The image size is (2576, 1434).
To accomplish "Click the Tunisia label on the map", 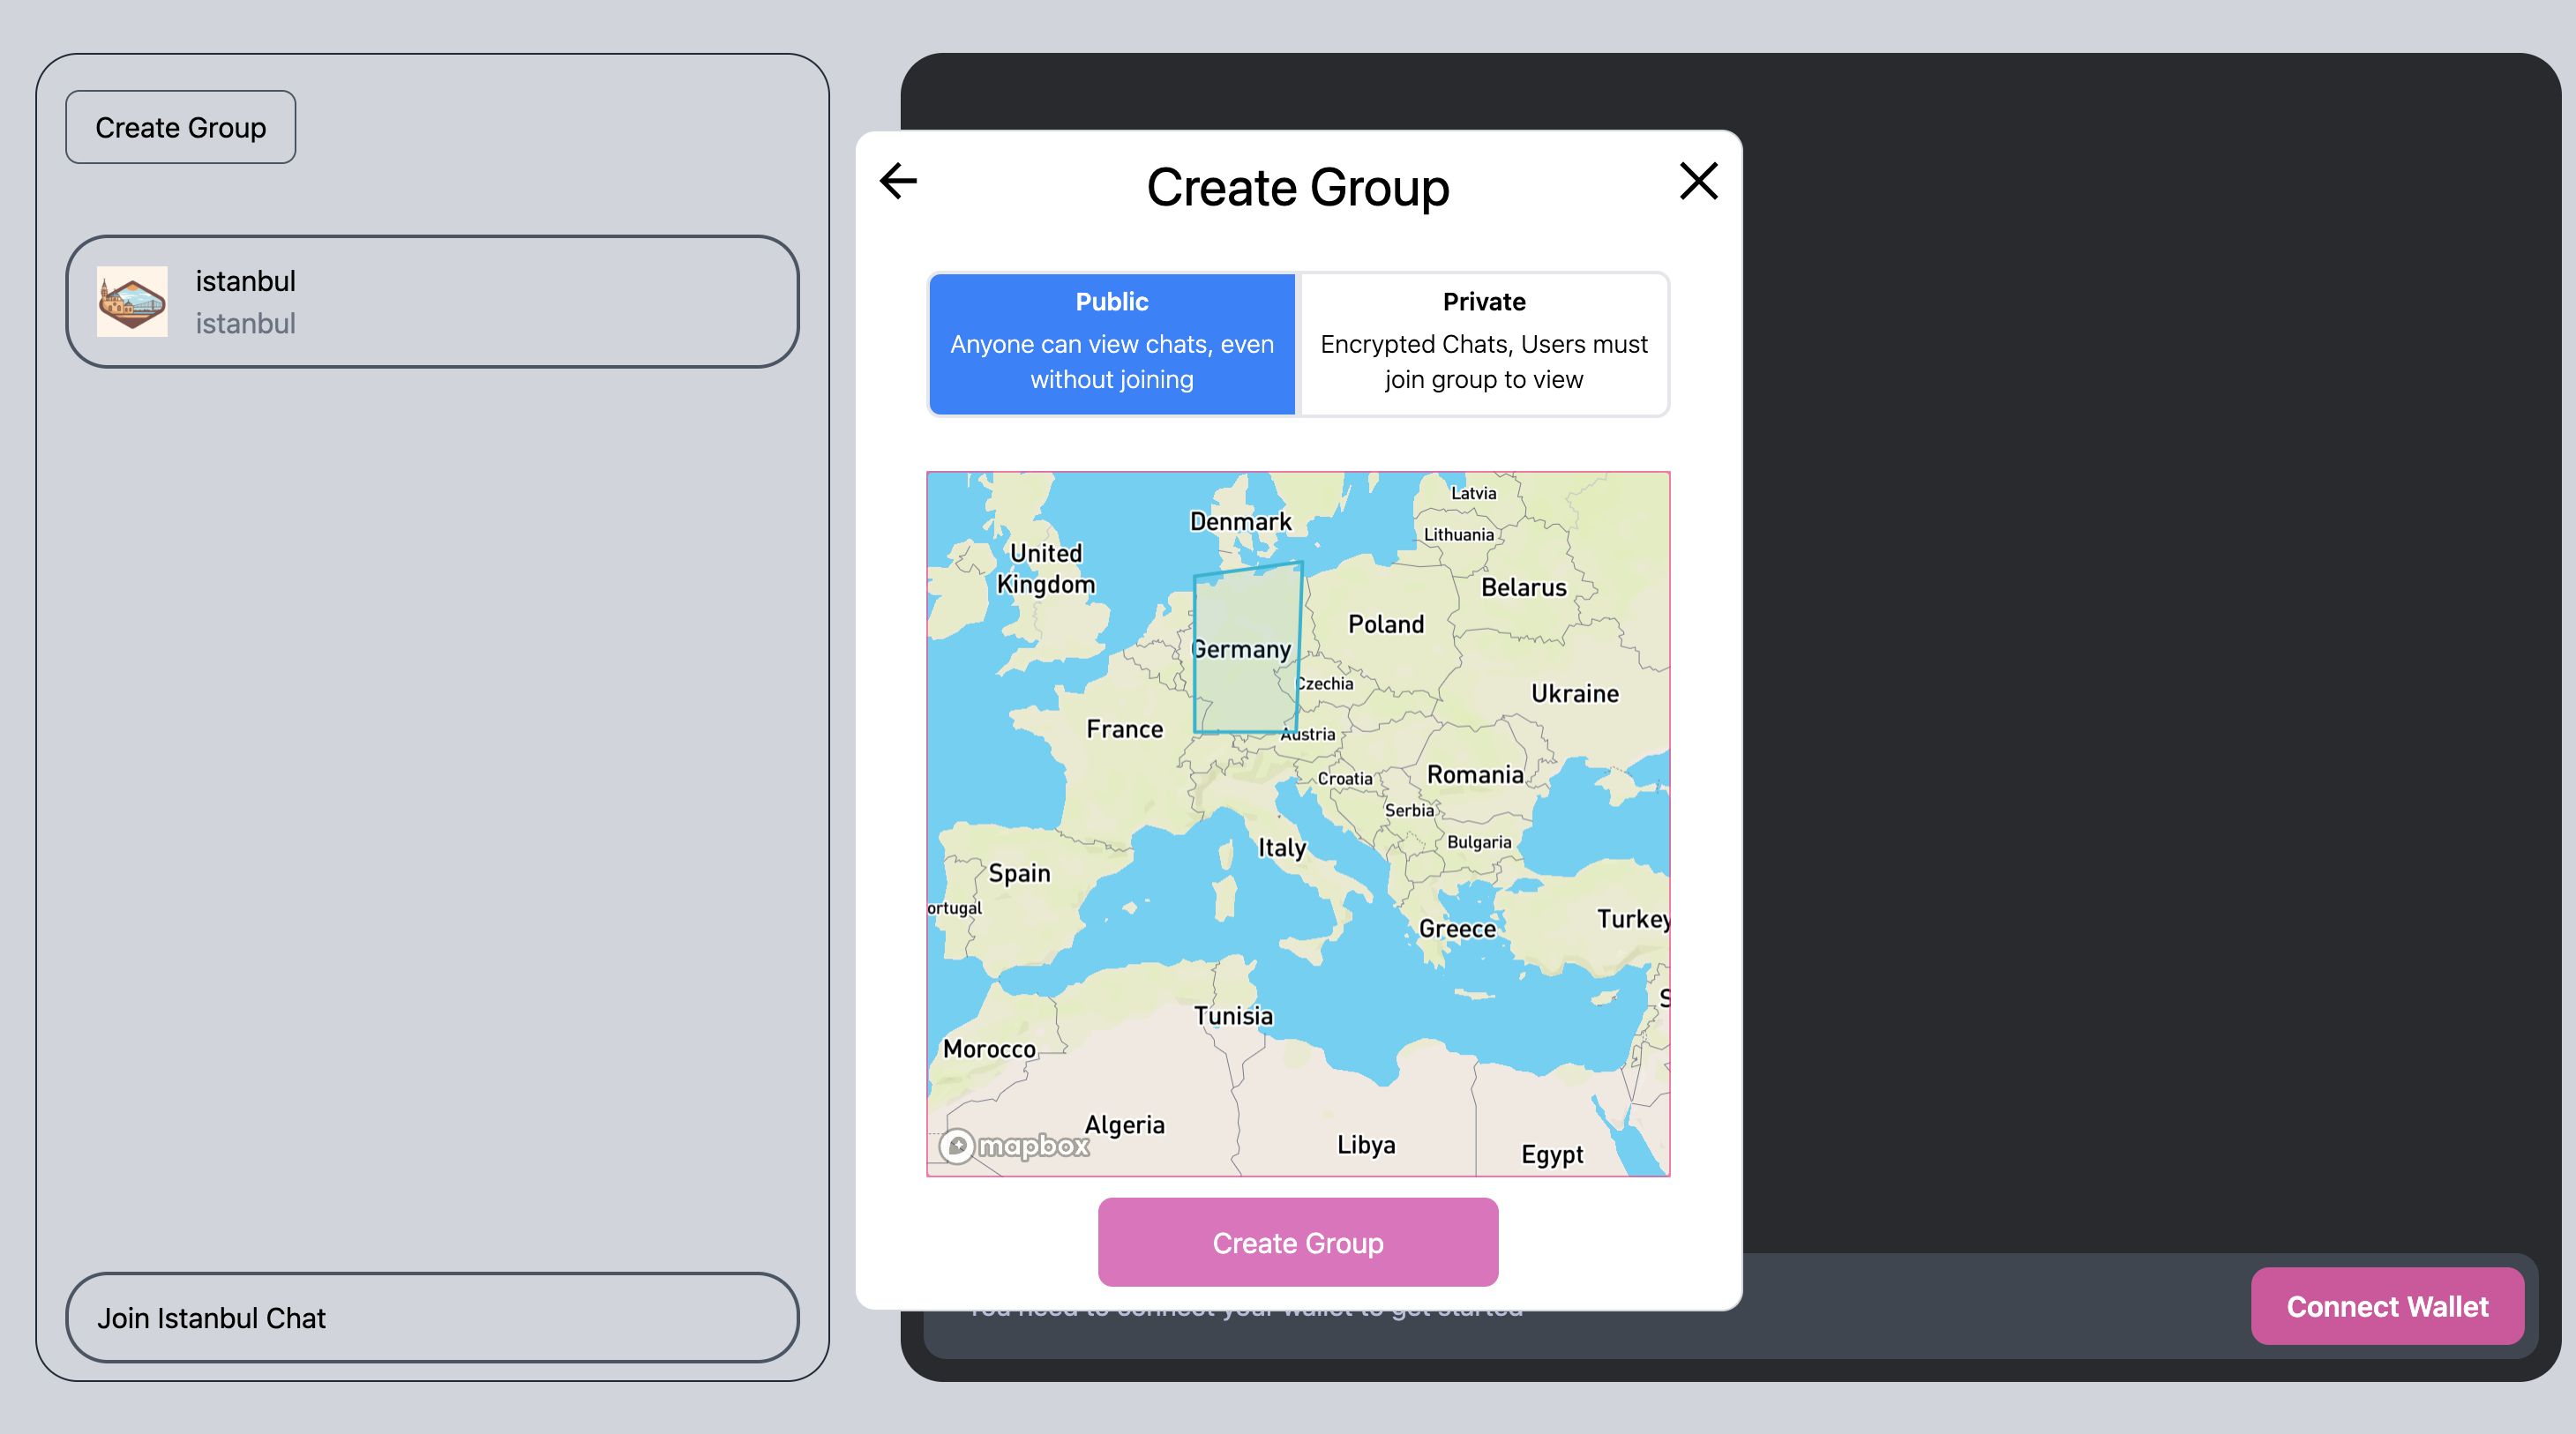I will pos(1233,1016).
